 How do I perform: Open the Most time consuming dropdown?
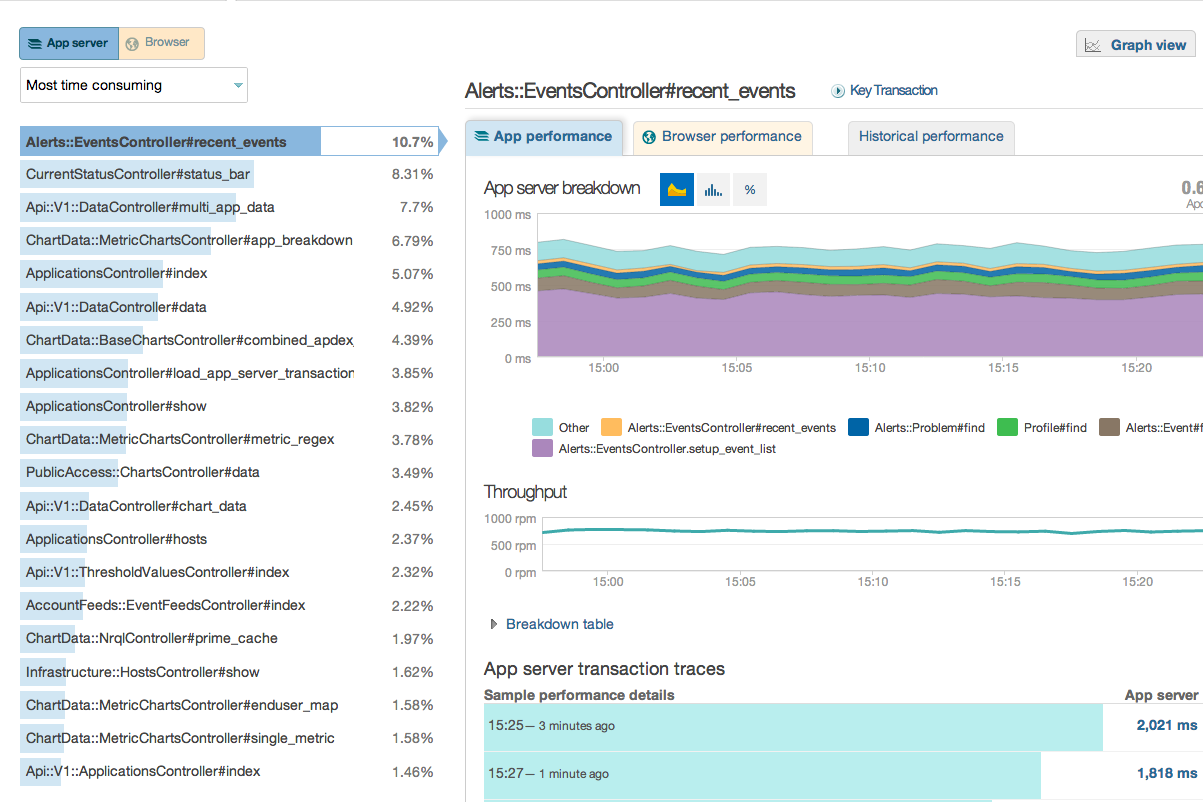[x=134, y=85]
